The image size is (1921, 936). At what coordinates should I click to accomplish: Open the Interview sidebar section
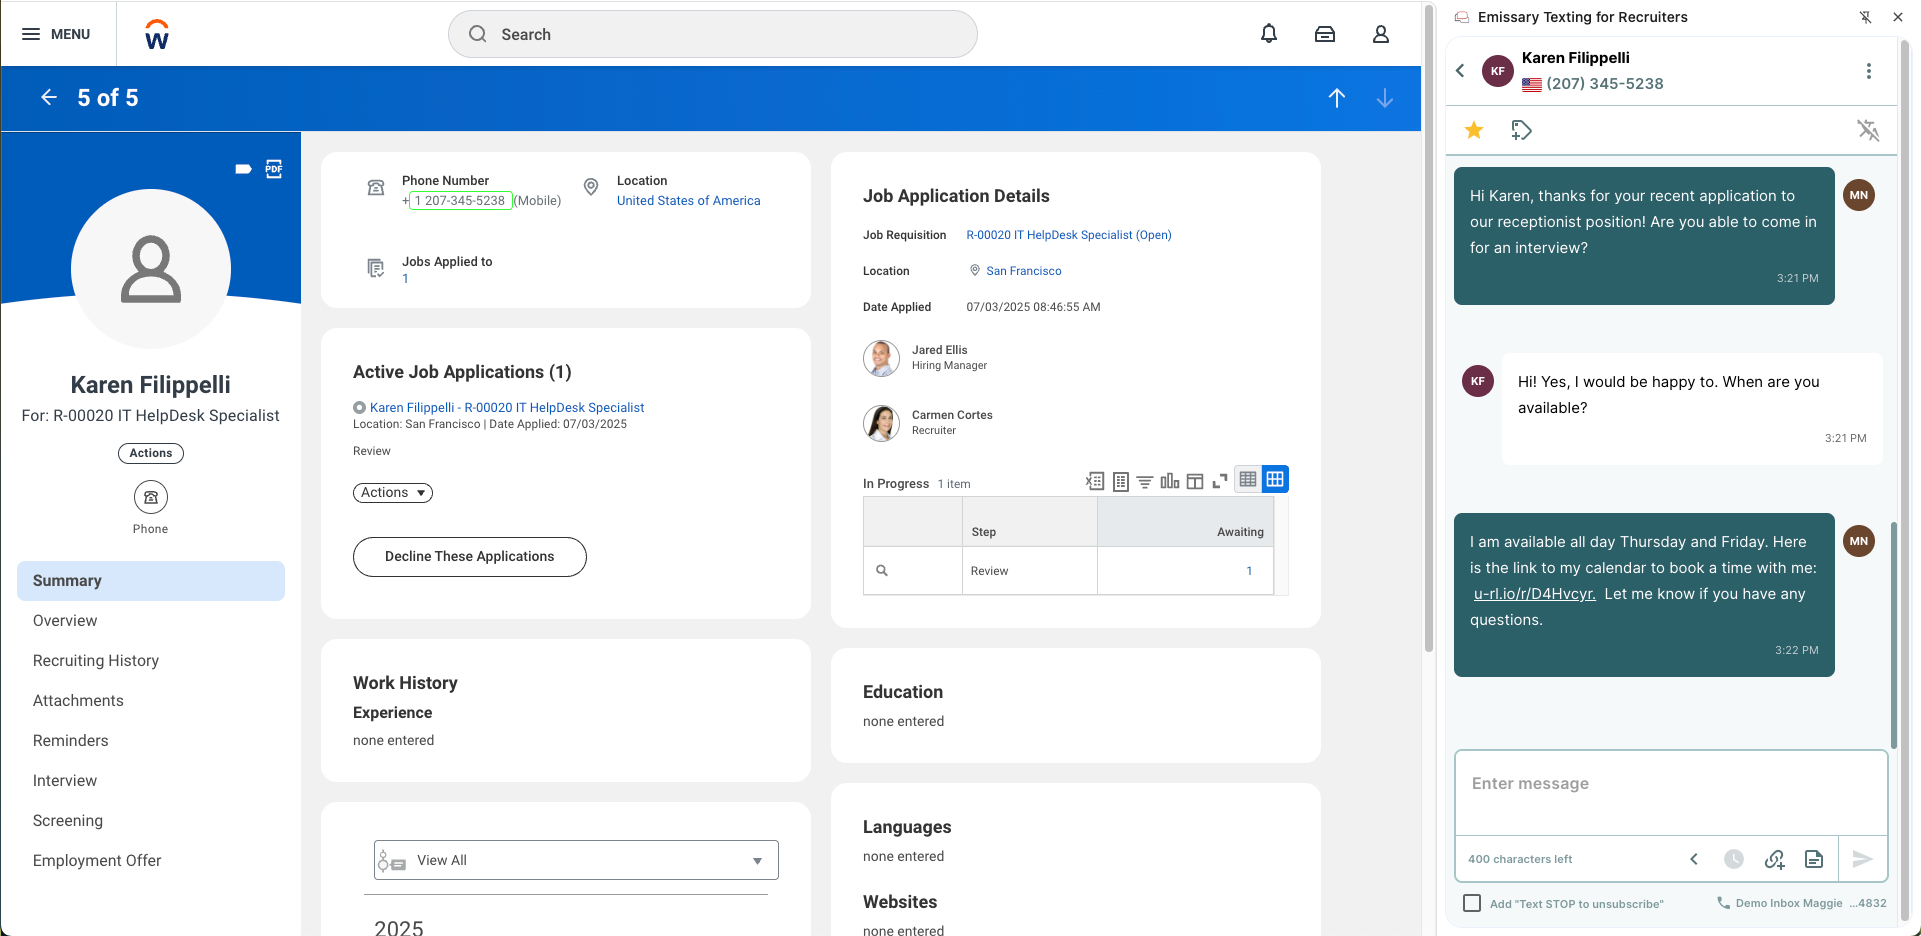click(x=65, y=781)
